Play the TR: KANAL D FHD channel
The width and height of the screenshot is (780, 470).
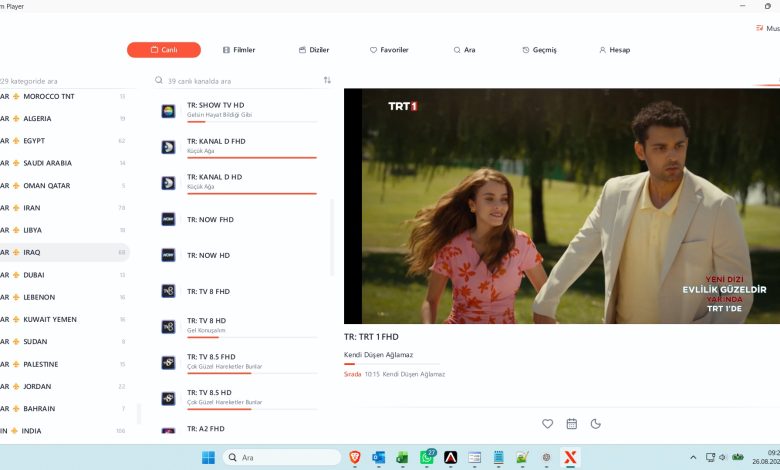(x=240, y=147)
